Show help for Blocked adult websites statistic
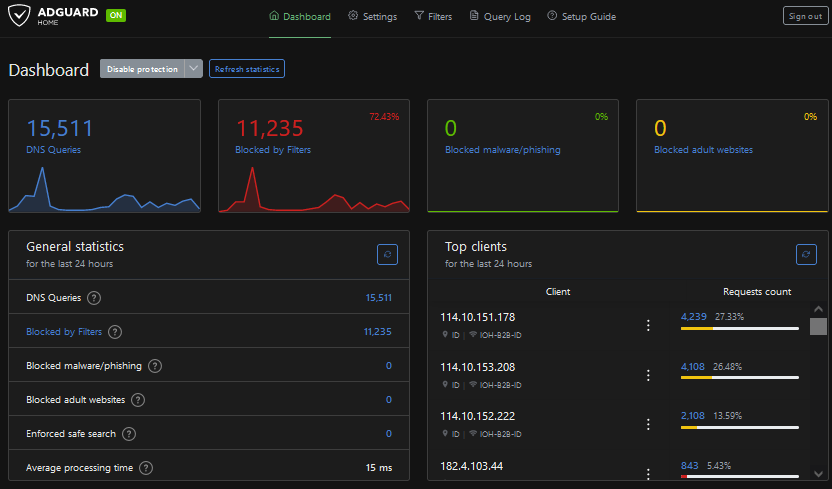 pos(138,400)
